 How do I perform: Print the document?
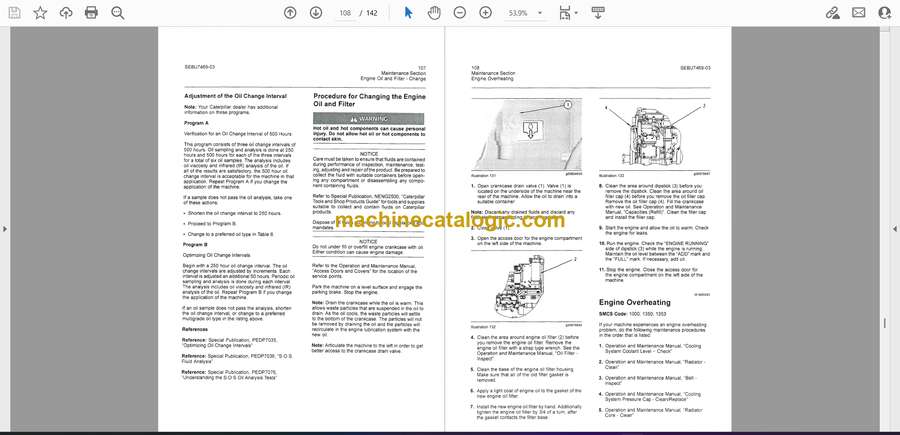(x=91, y=13)
